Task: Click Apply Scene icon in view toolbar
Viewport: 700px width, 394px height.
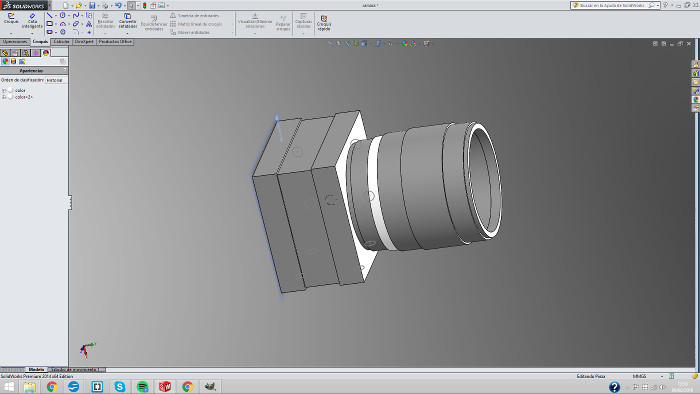Action: coord(413,43)
